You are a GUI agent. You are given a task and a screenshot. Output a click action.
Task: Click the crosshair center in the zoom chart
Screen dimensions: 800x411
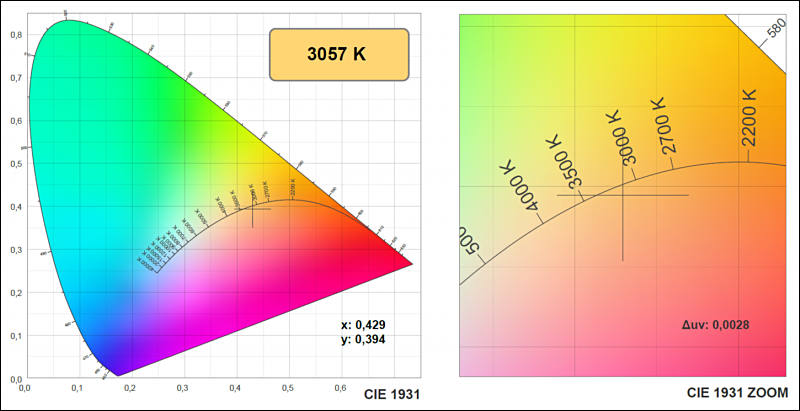coord(622,195)
